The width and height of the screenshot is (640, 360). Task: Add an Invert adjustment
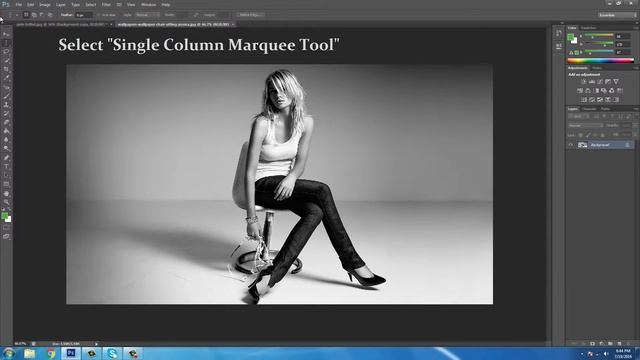coord(584,100)
